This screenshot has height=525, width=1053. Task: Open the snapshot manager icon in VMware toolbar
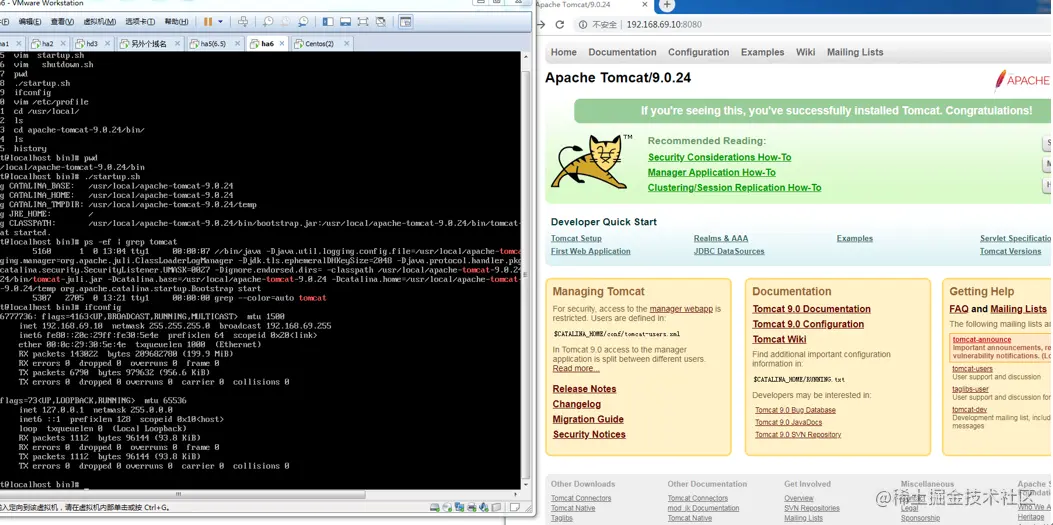(x=303, y=21)
